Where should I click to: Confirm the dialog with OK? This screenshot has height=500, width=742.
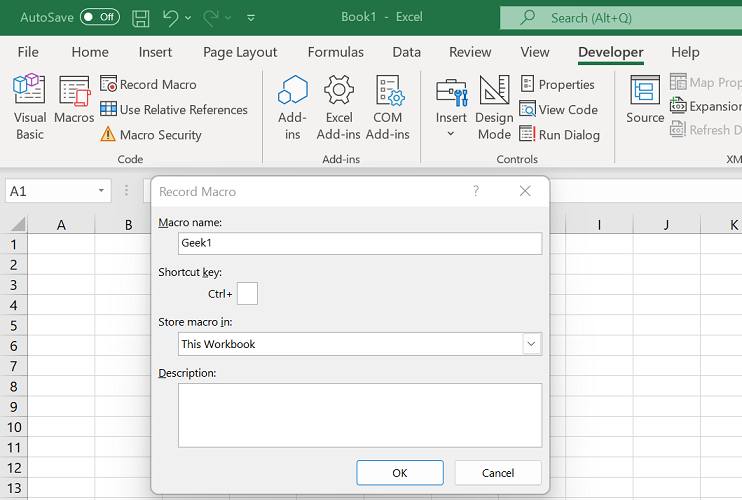coord(399,473)
